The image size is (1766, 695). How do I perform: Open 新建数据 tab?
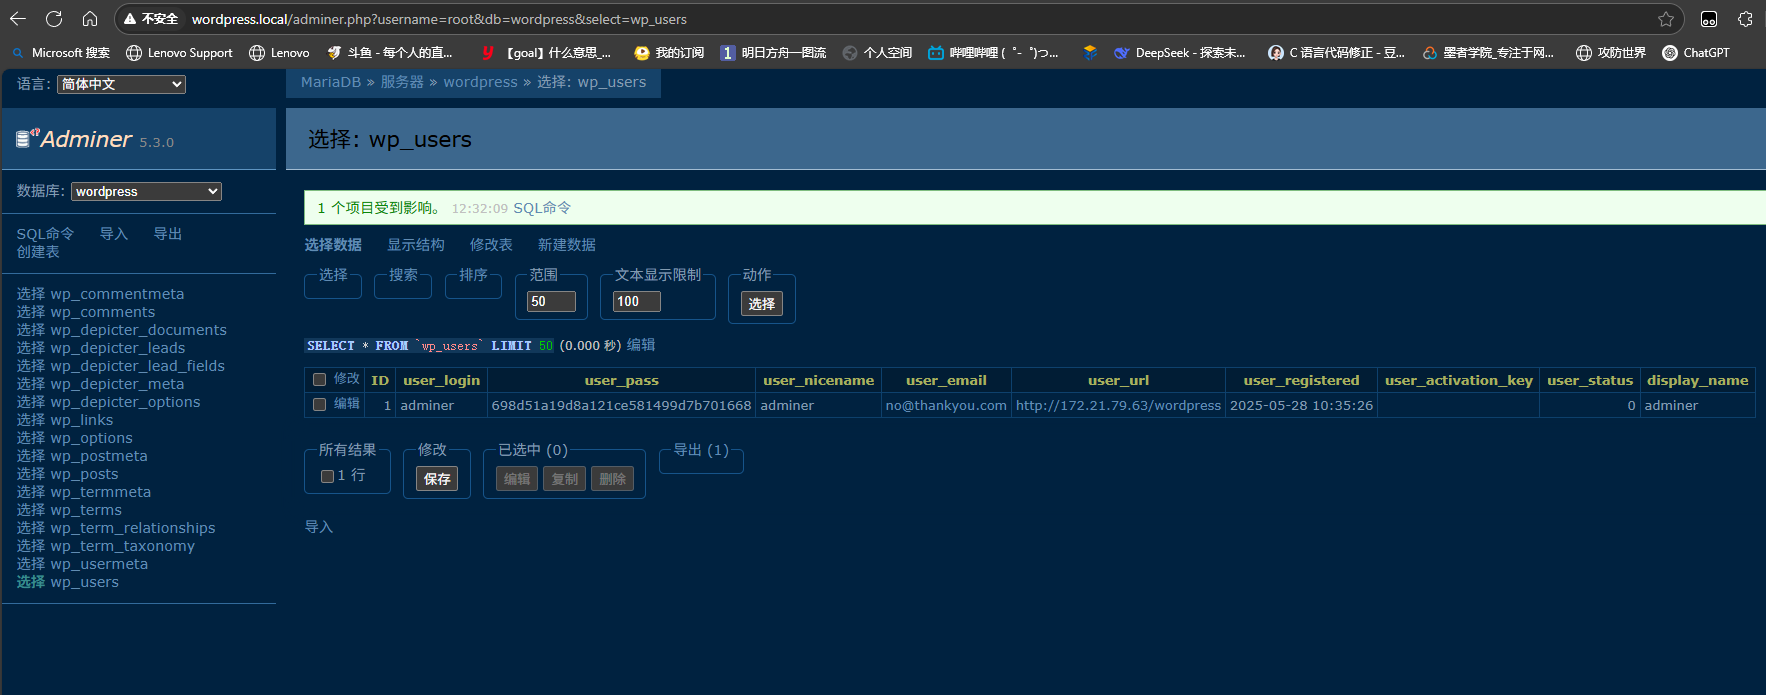(567, 245)
